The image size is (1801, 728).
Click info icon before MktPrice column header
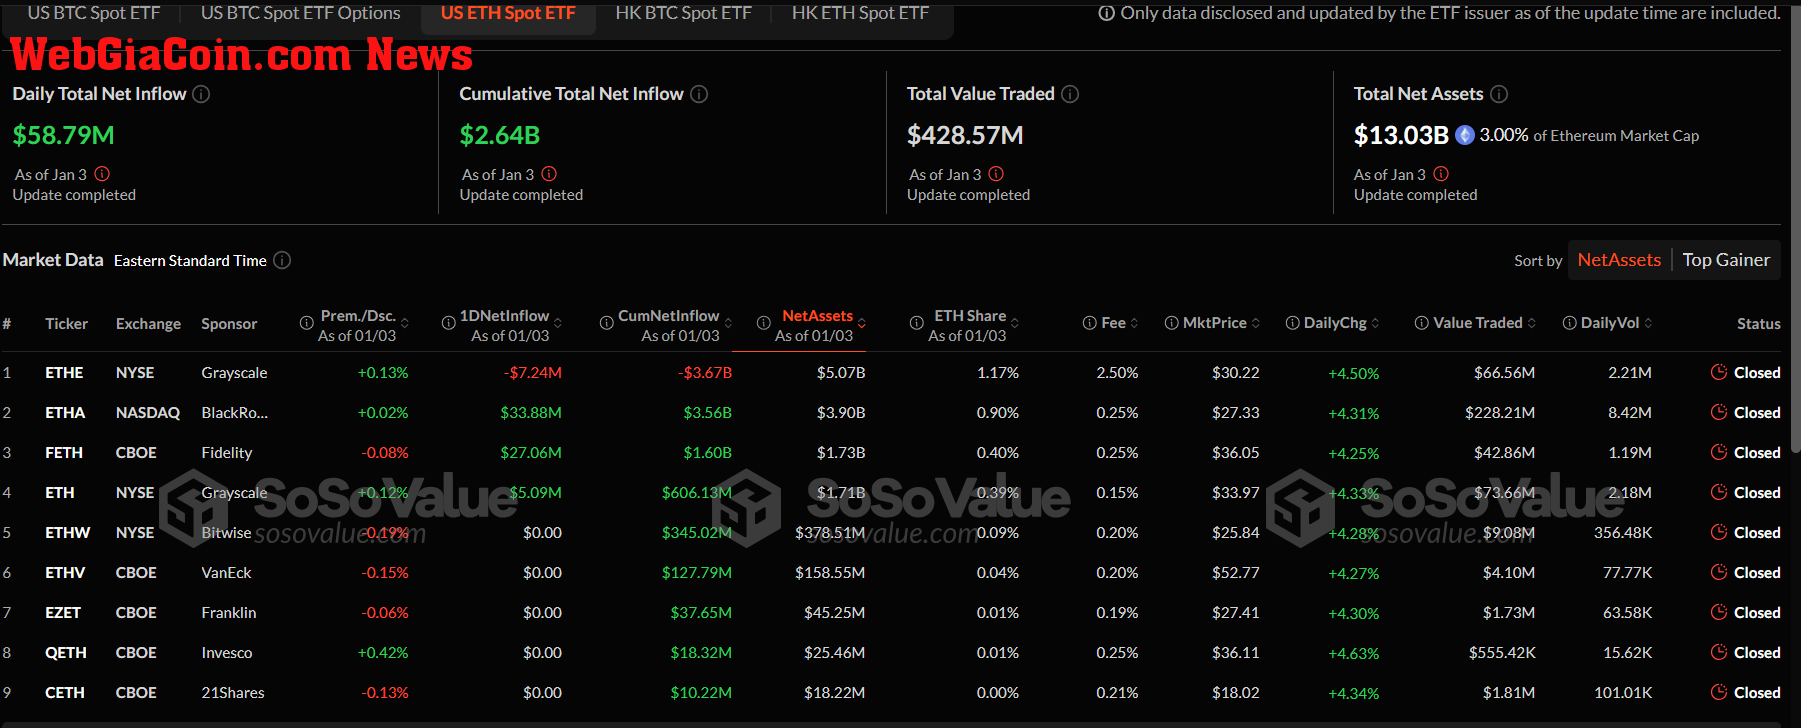point(1172,323)
